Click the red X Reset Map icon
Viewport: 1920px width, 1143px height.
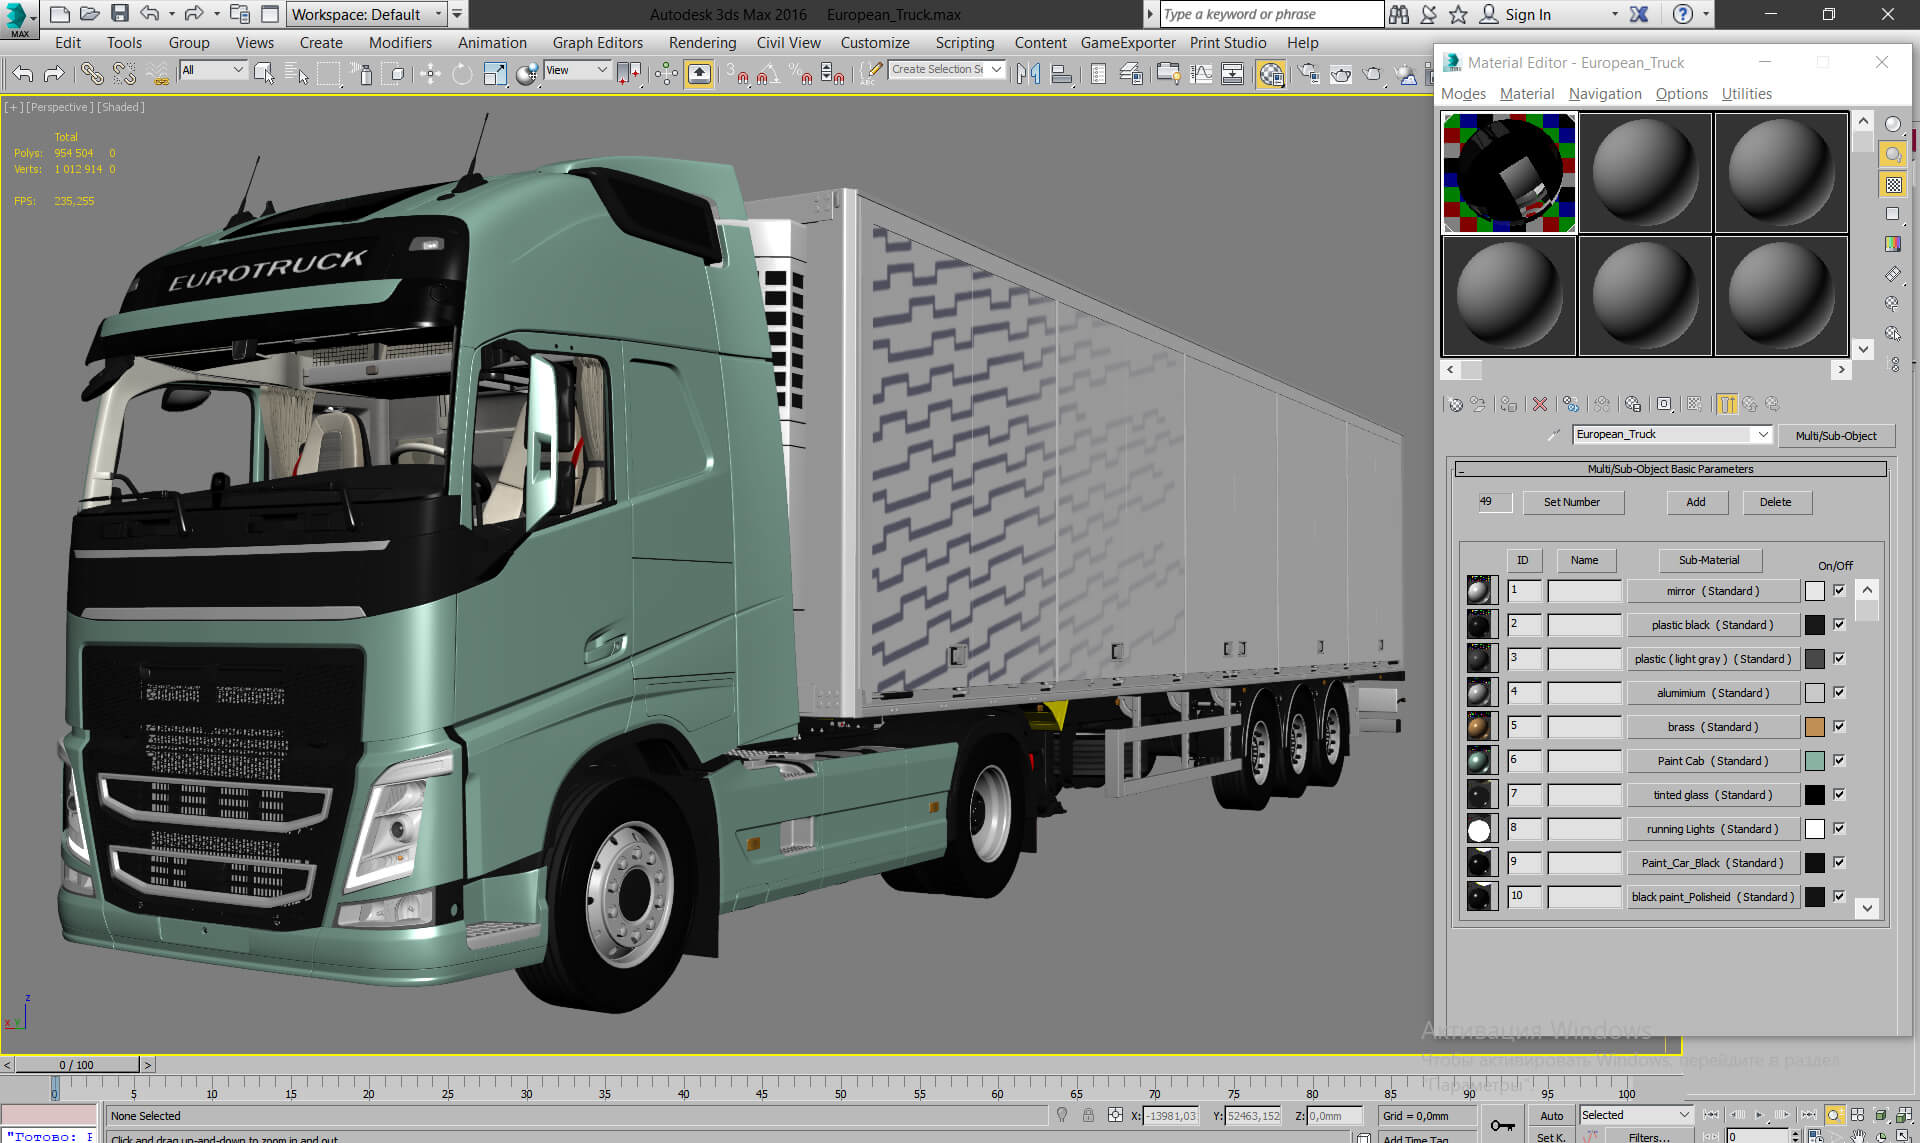click(1540, 404)
